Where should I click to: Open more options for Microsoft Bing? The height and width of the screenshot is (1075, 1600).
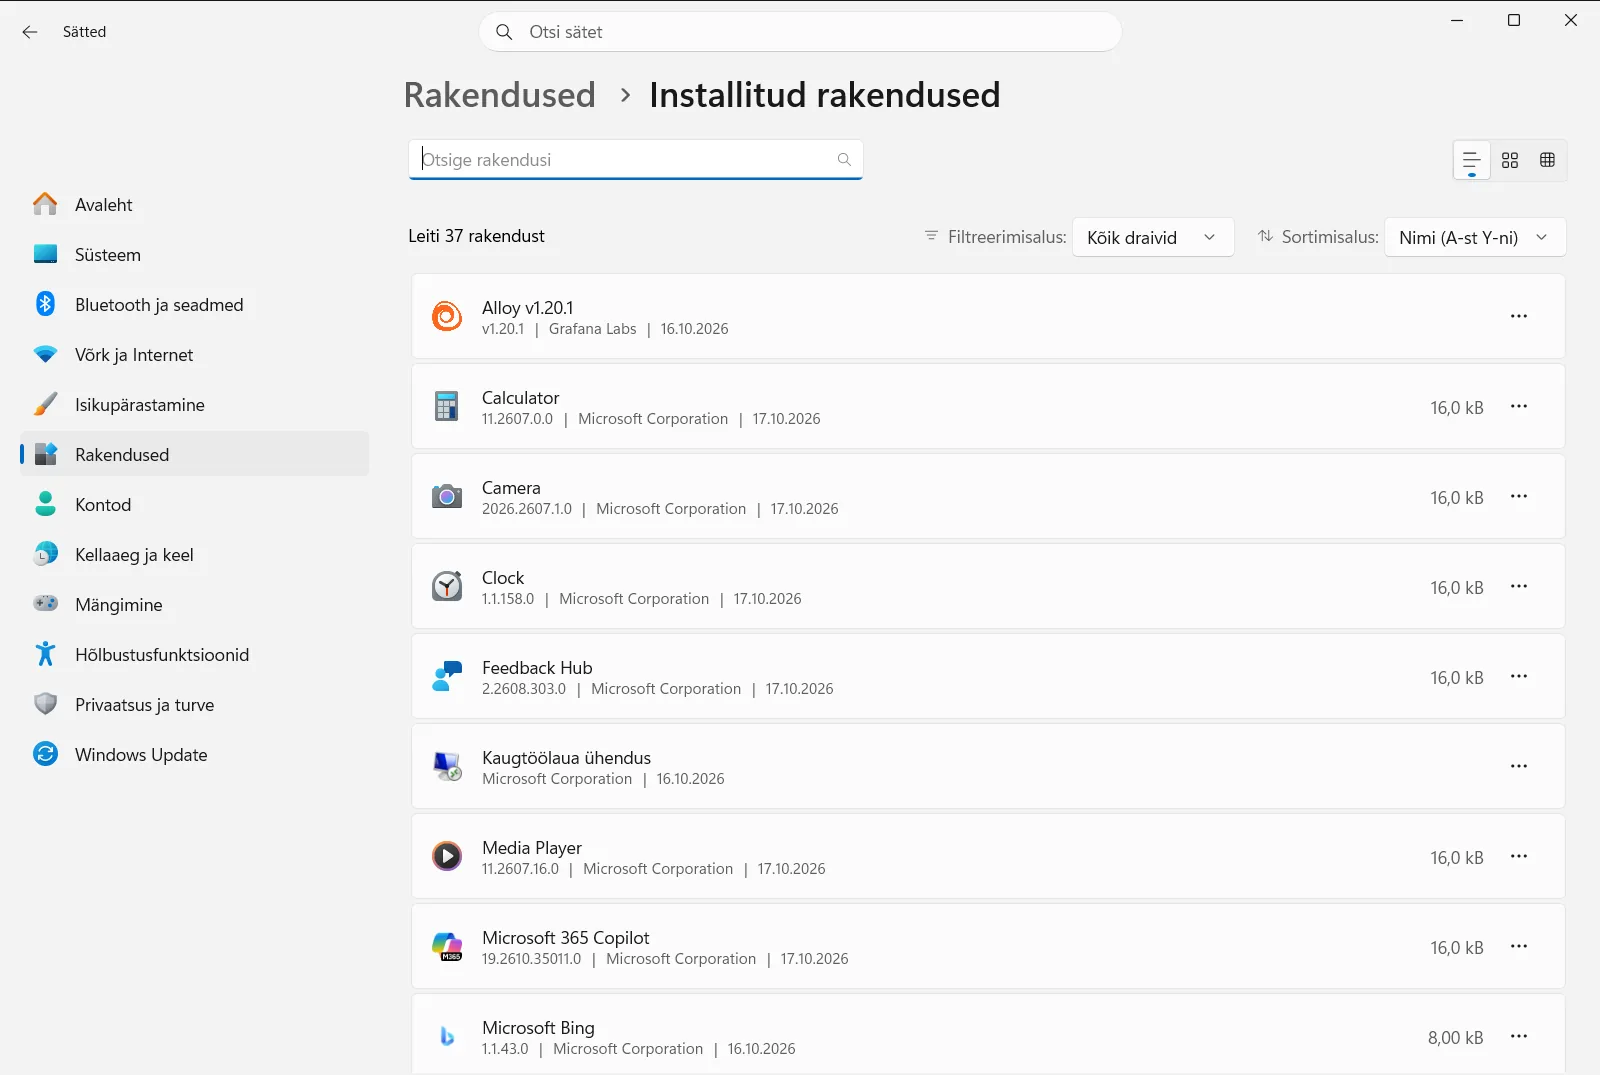[x=1519, y=1036]
